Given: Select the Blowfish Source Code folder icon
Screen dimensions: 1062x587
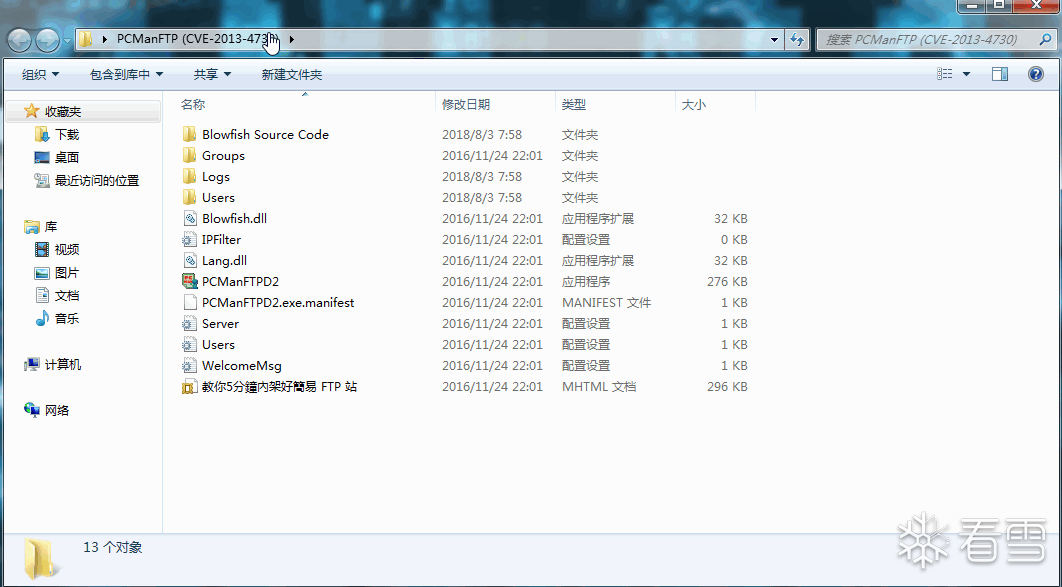Looking at the screenshot, I should pos(190,134).
